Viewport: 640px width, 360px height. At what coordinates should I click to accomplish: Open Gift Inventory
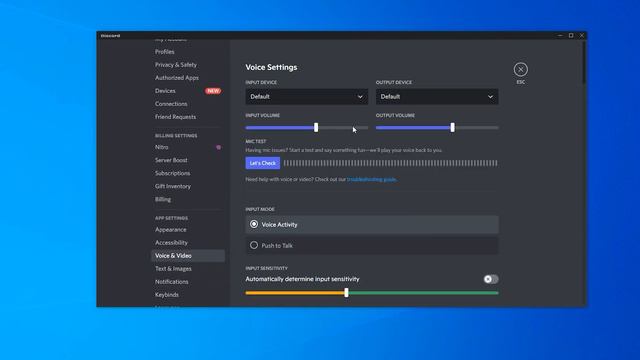(x=173, y=187)
